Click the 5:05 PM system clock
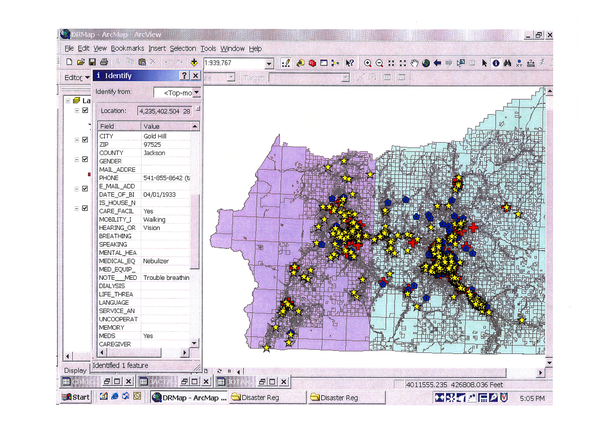Screen dimensions: 615x424 coord(532,398)
